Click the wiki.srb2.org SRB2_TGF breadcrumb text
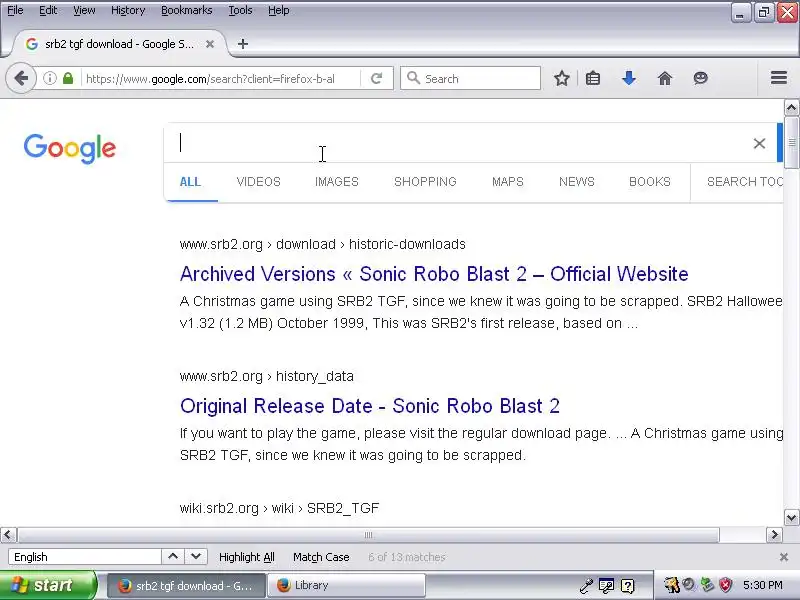This screenshot has width=800, height=600. (279, 508)
